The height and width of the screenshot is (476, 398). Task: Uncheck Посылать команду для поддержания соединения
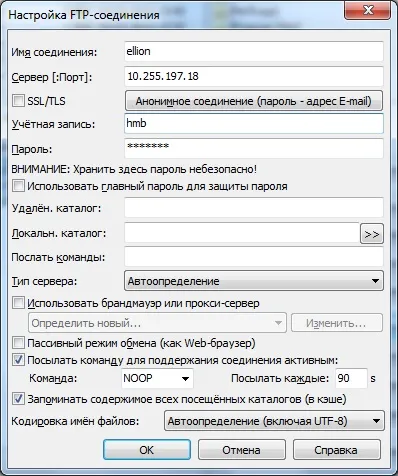pos(18,360)
